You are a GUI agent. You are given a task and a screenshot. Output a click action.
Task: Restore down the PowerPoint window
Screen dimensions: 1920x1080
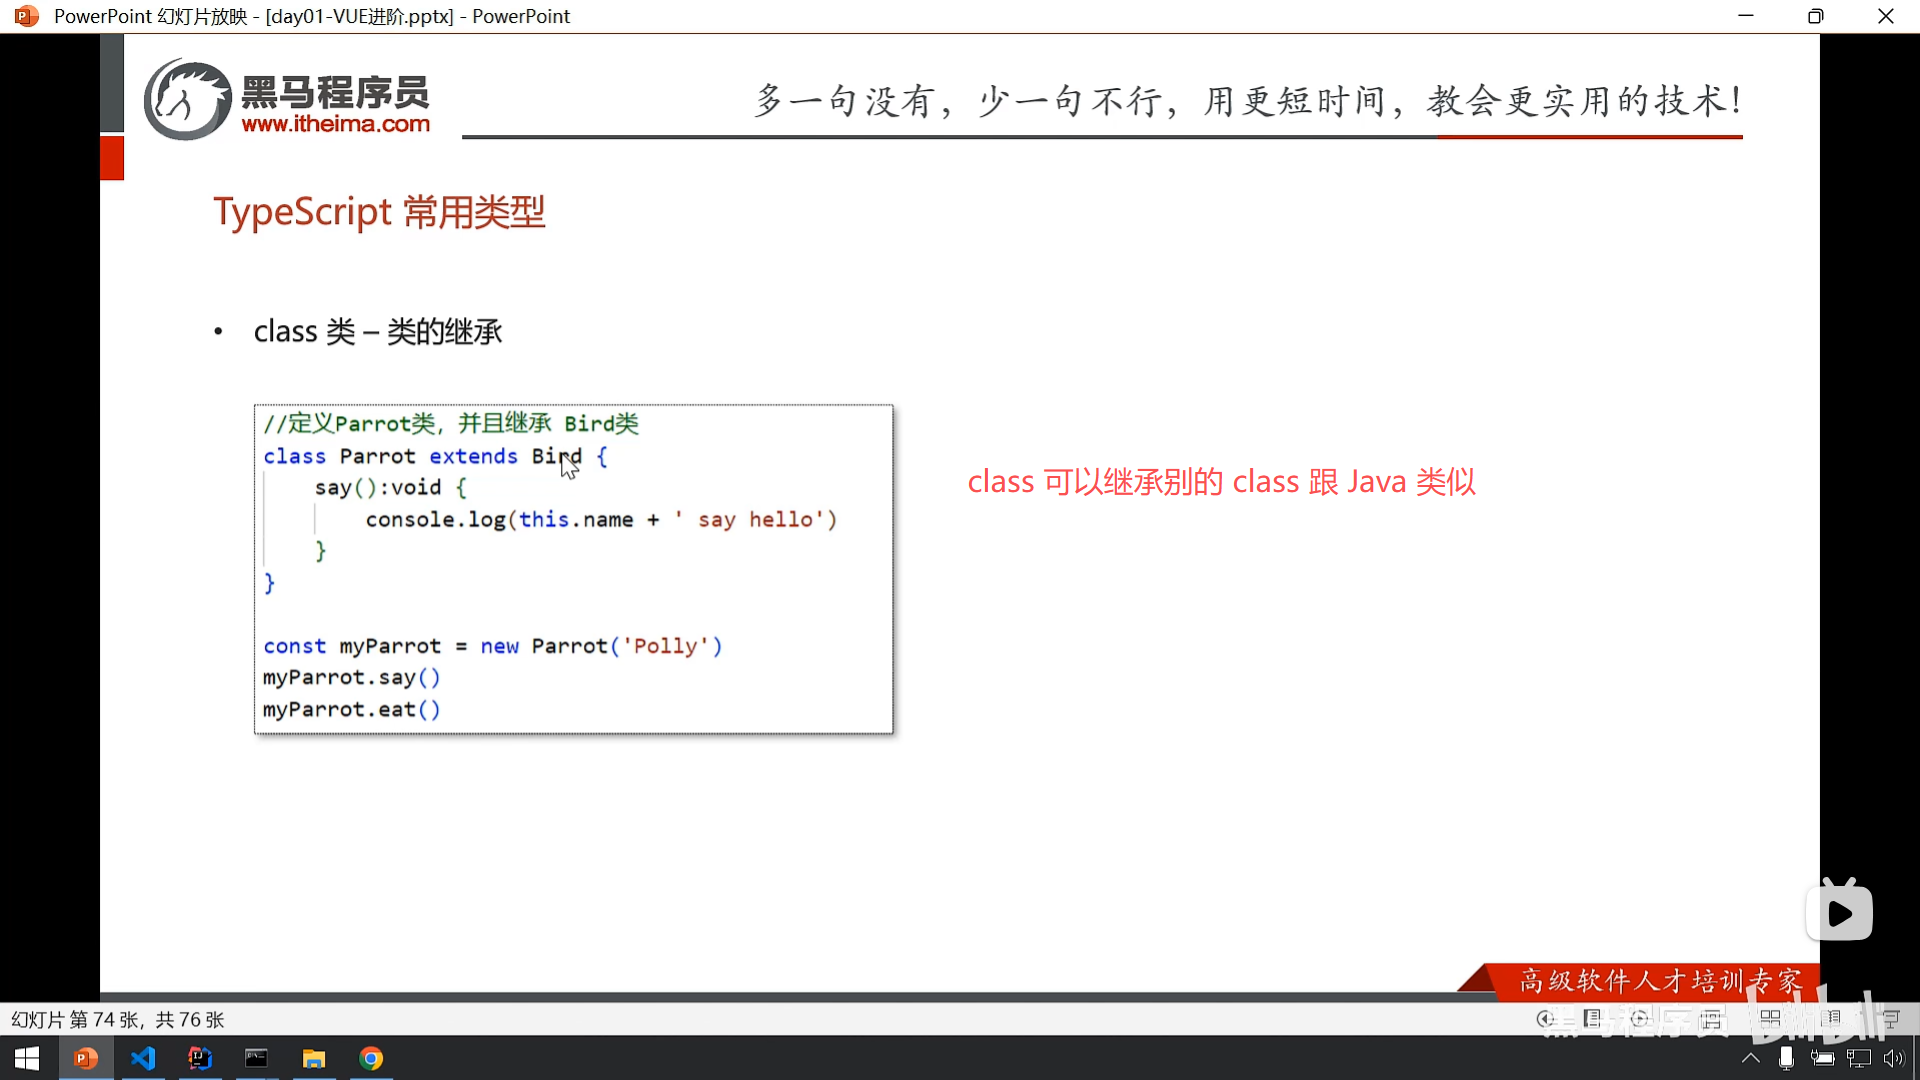pos(1815,16)
